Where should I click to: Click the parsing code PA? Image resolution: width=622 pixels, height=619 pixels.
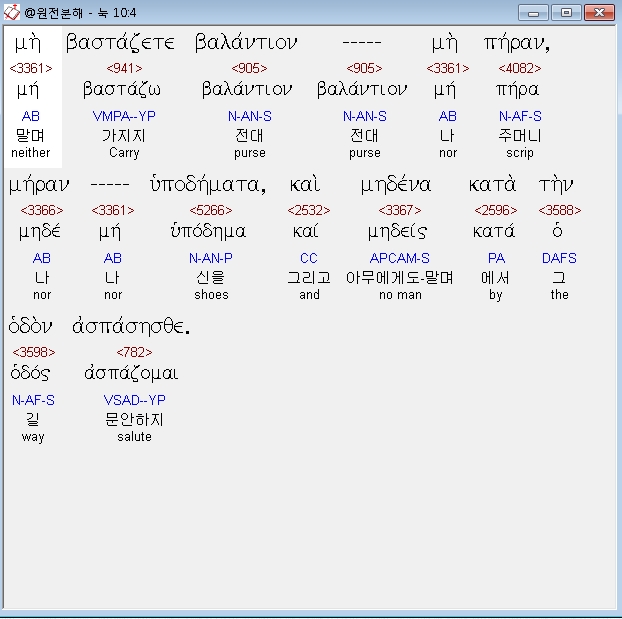click(496, 258)
